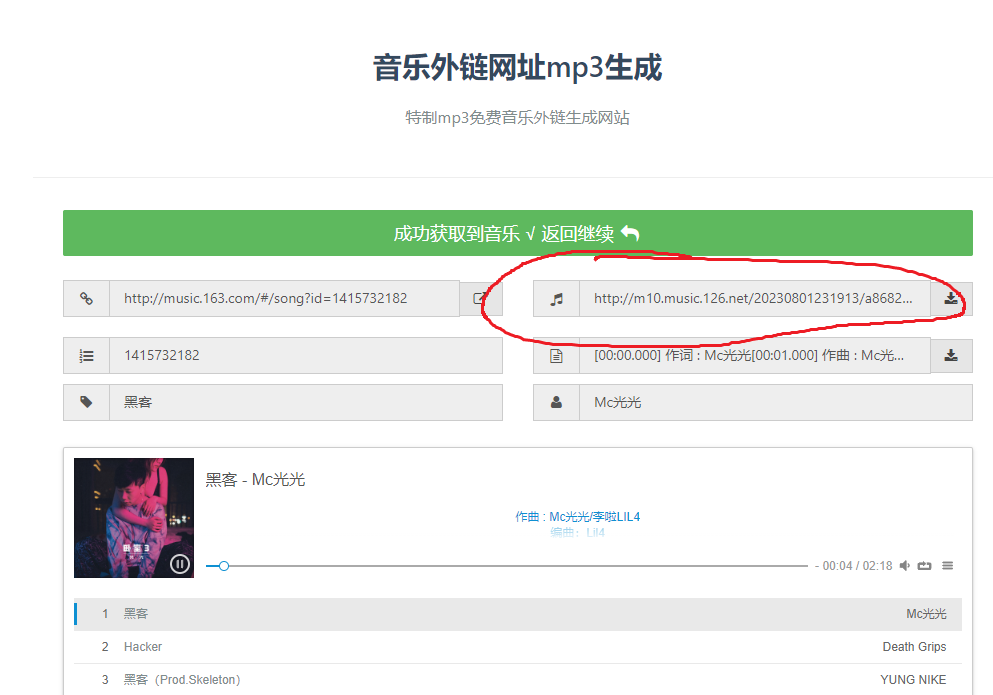Open the song URL in new window icon
The image size is (993, 695).
click(x=481, y=298)
